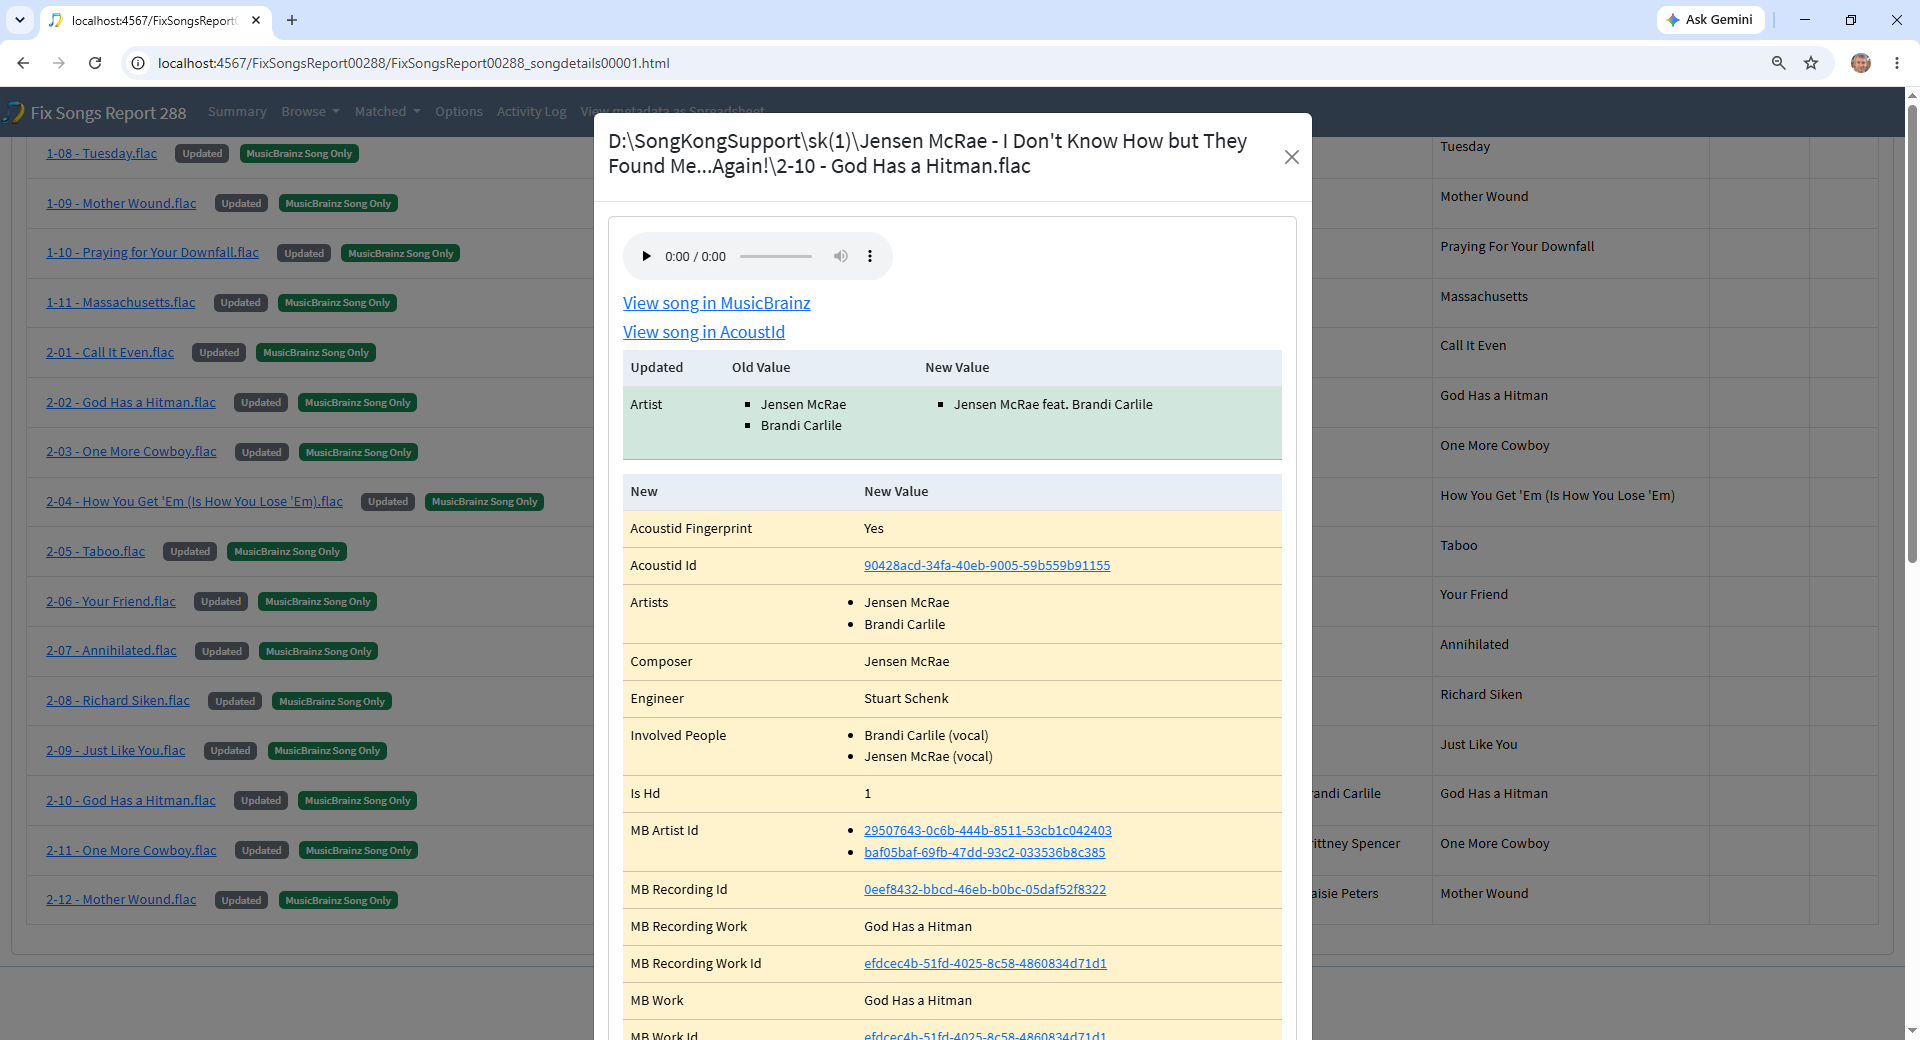This screenshot has width=1920, height=1040.
Task: Open a new browser tab
Action: point(292,20)
